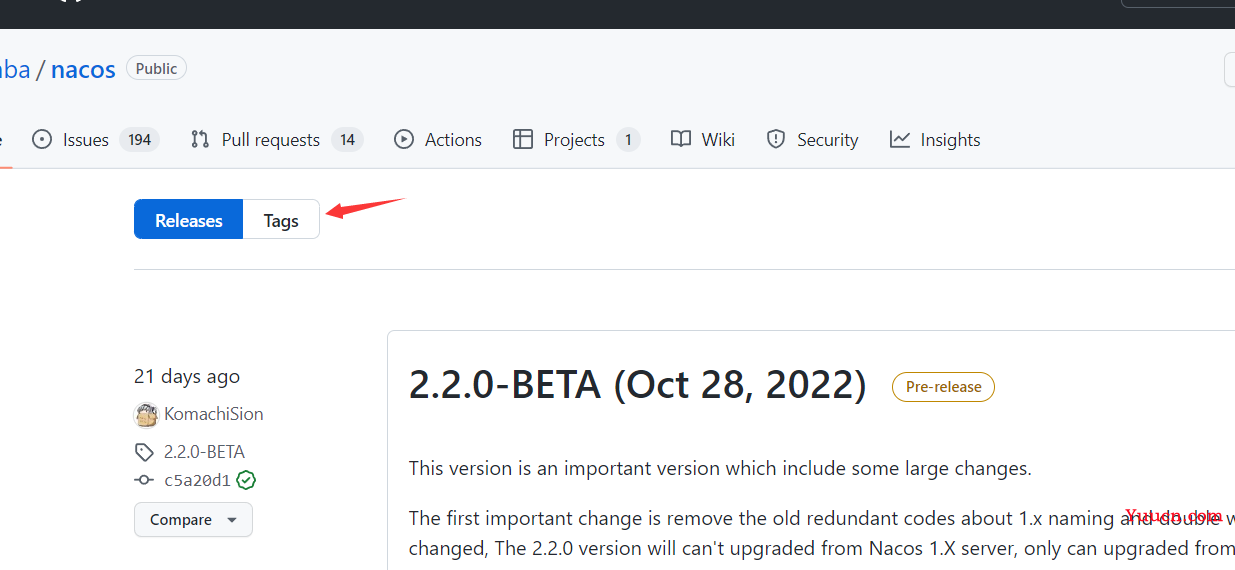The image size is (1235, 570).
Task: Click the Actions play icon
Action: click(x=404, y=140)
